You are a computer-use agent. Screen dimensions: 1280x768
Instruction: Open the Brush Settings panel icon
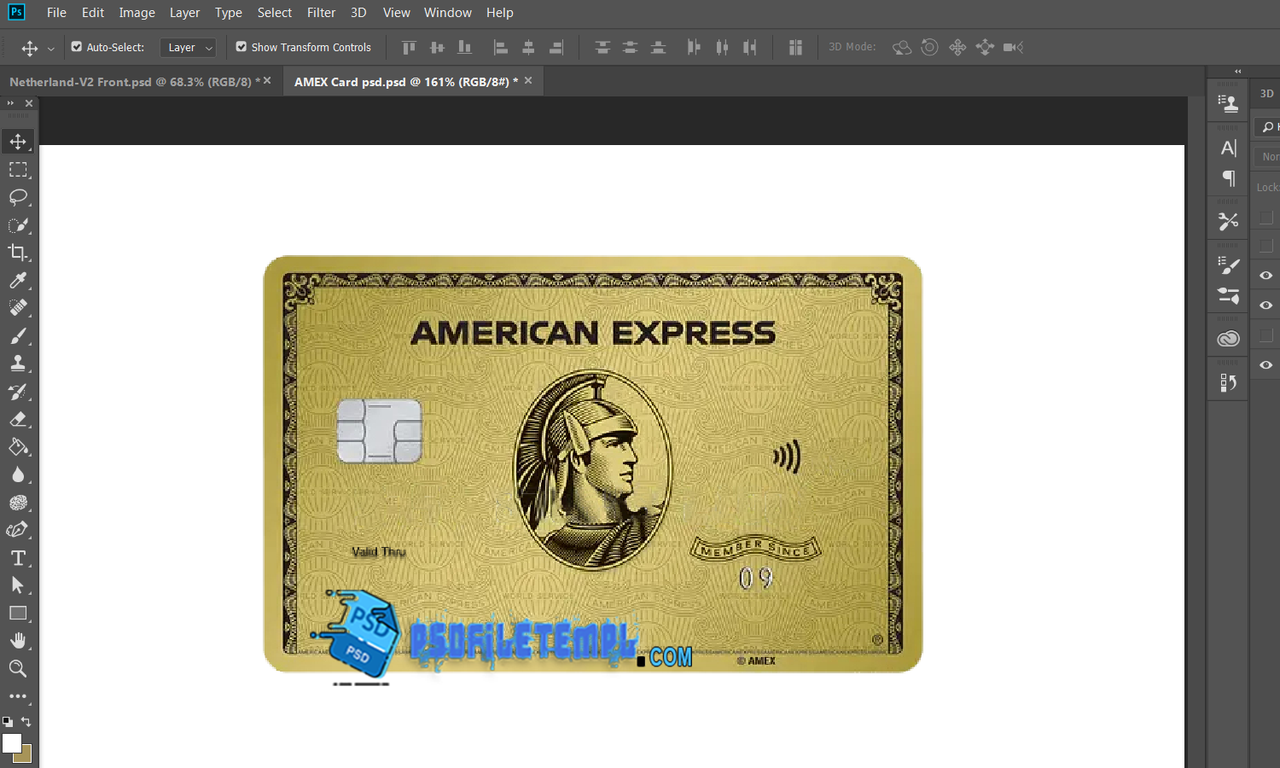pos(1228,266)
